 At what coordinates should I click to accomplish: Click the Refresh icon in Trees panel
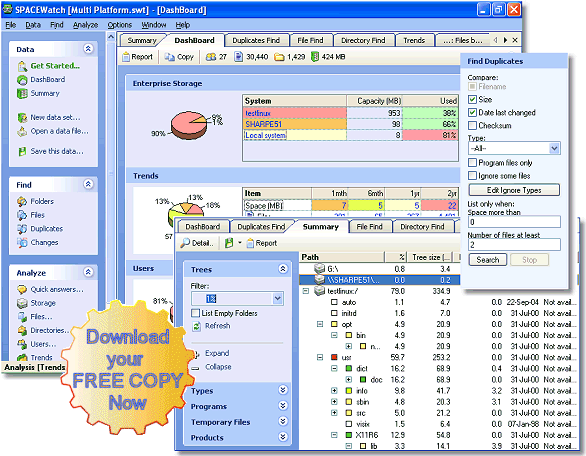pyautogui.click(x=196, y=326)
